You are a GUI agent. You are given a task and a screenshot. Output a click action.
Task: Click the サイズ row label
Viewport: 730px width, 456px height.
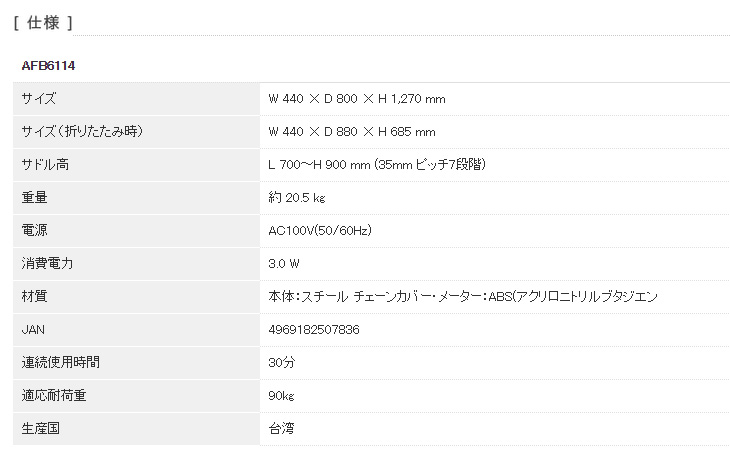pyautogui.click(x=39, y=99)
